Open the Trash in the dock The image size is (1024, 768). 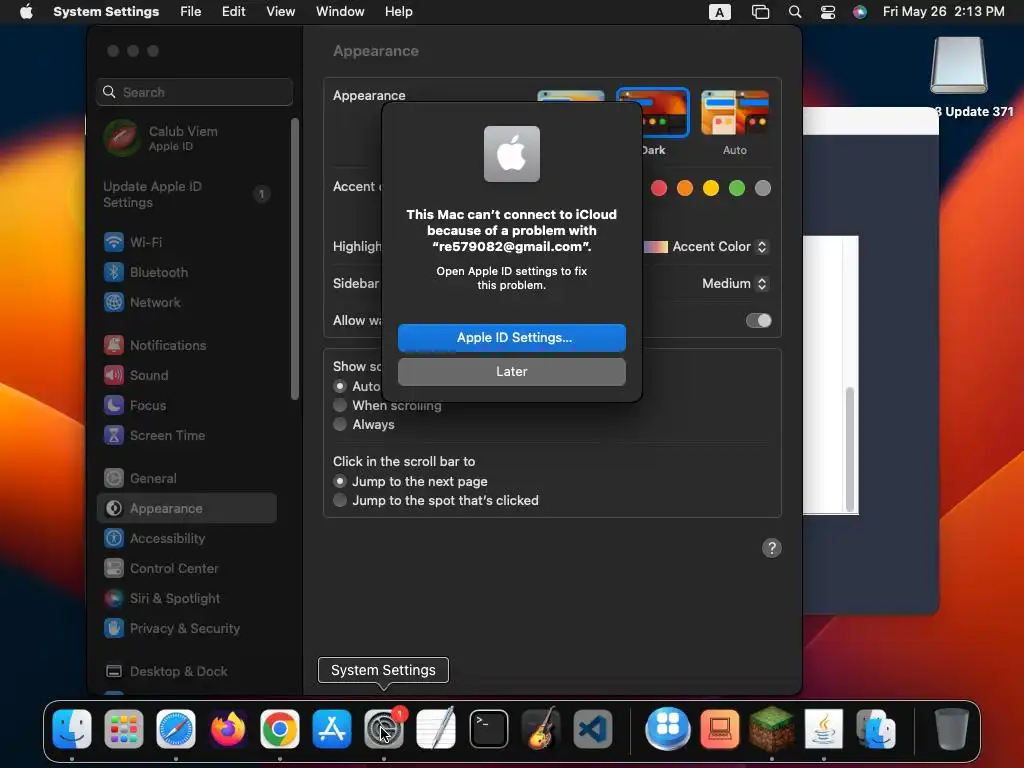point(952,728)
